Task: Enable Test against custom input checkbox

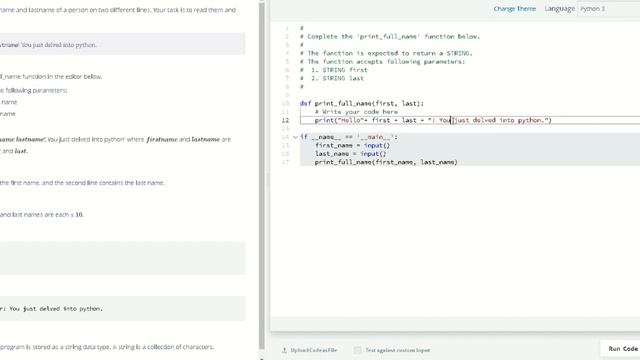Action: 358,350
